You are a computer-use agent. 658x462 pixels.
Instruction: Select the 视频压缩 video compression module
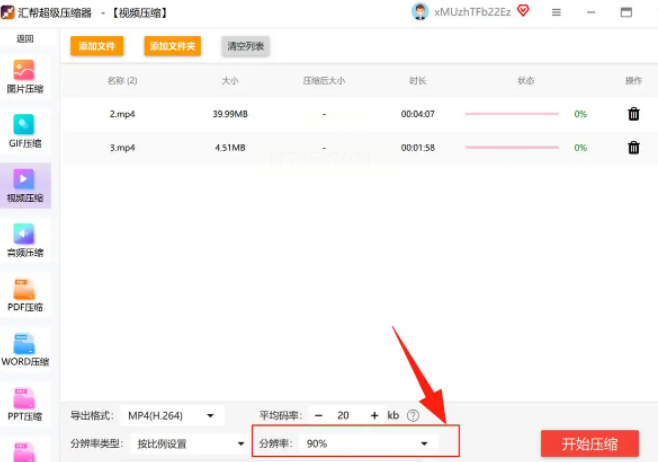coord(25,186)
